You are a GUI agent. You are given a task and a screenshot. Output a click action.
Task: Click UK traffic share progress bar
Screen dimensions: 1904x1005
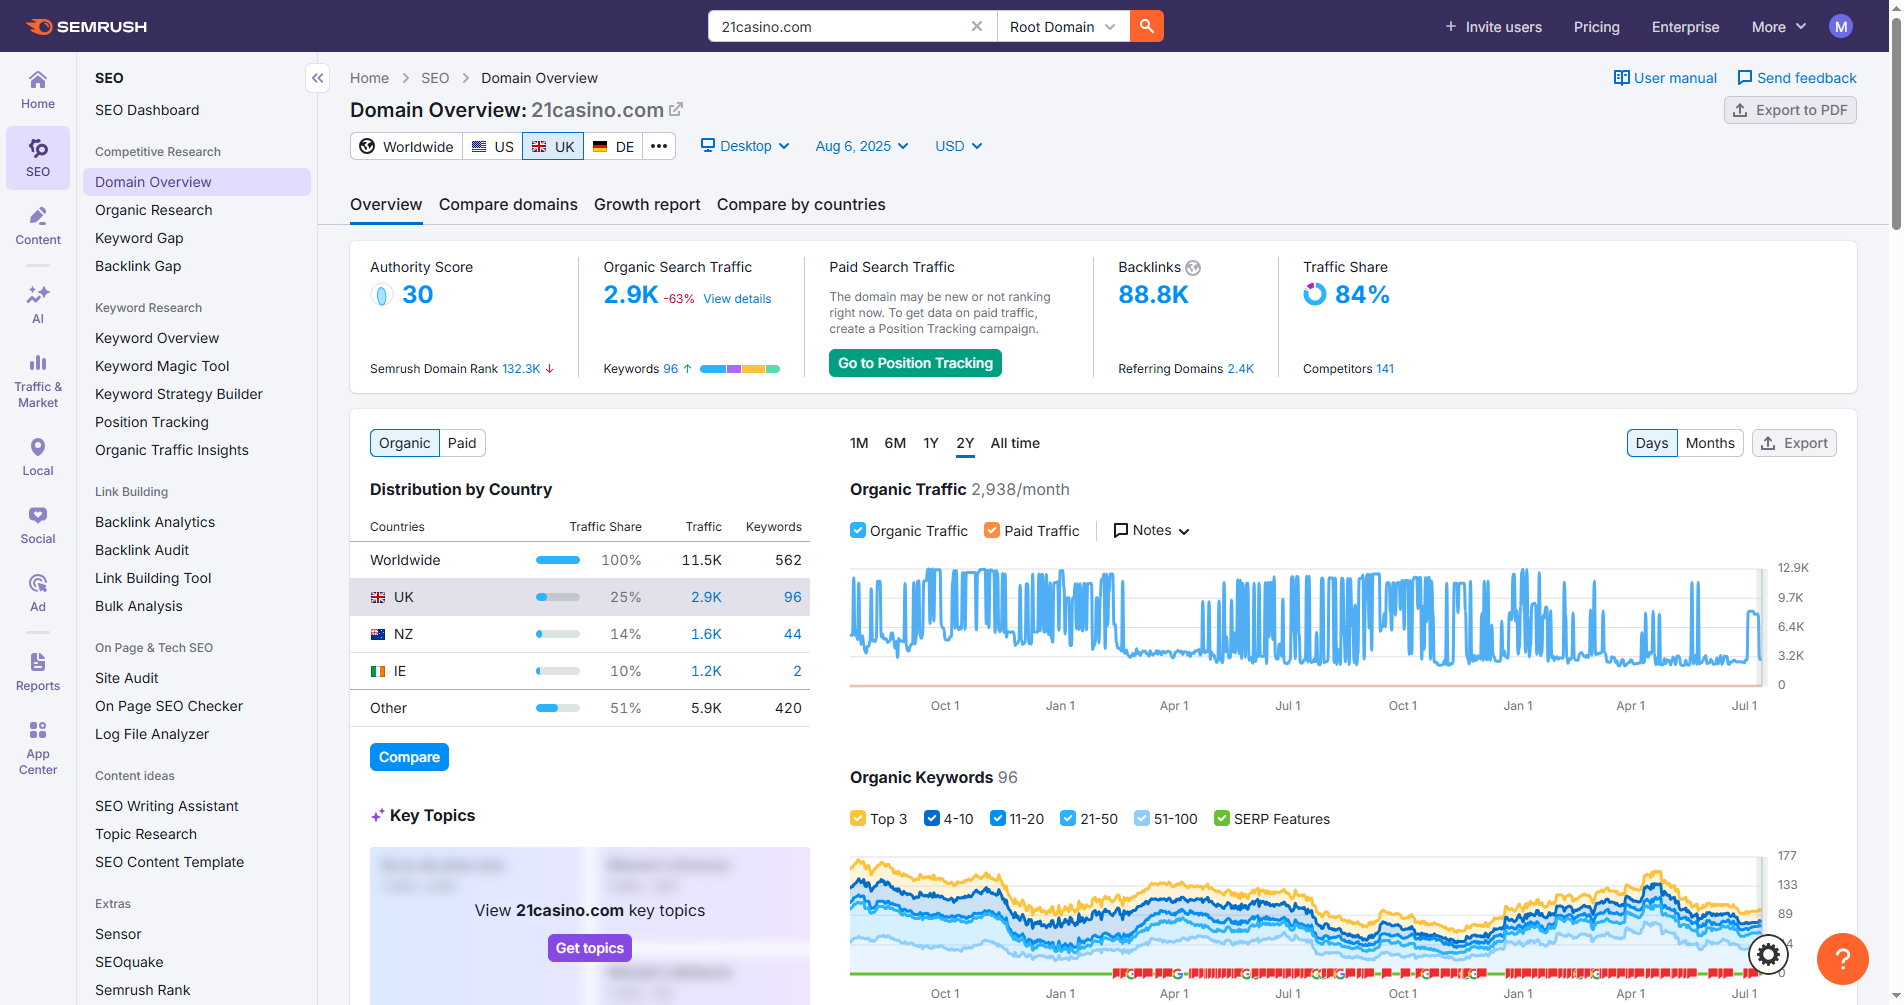point(558,597)
